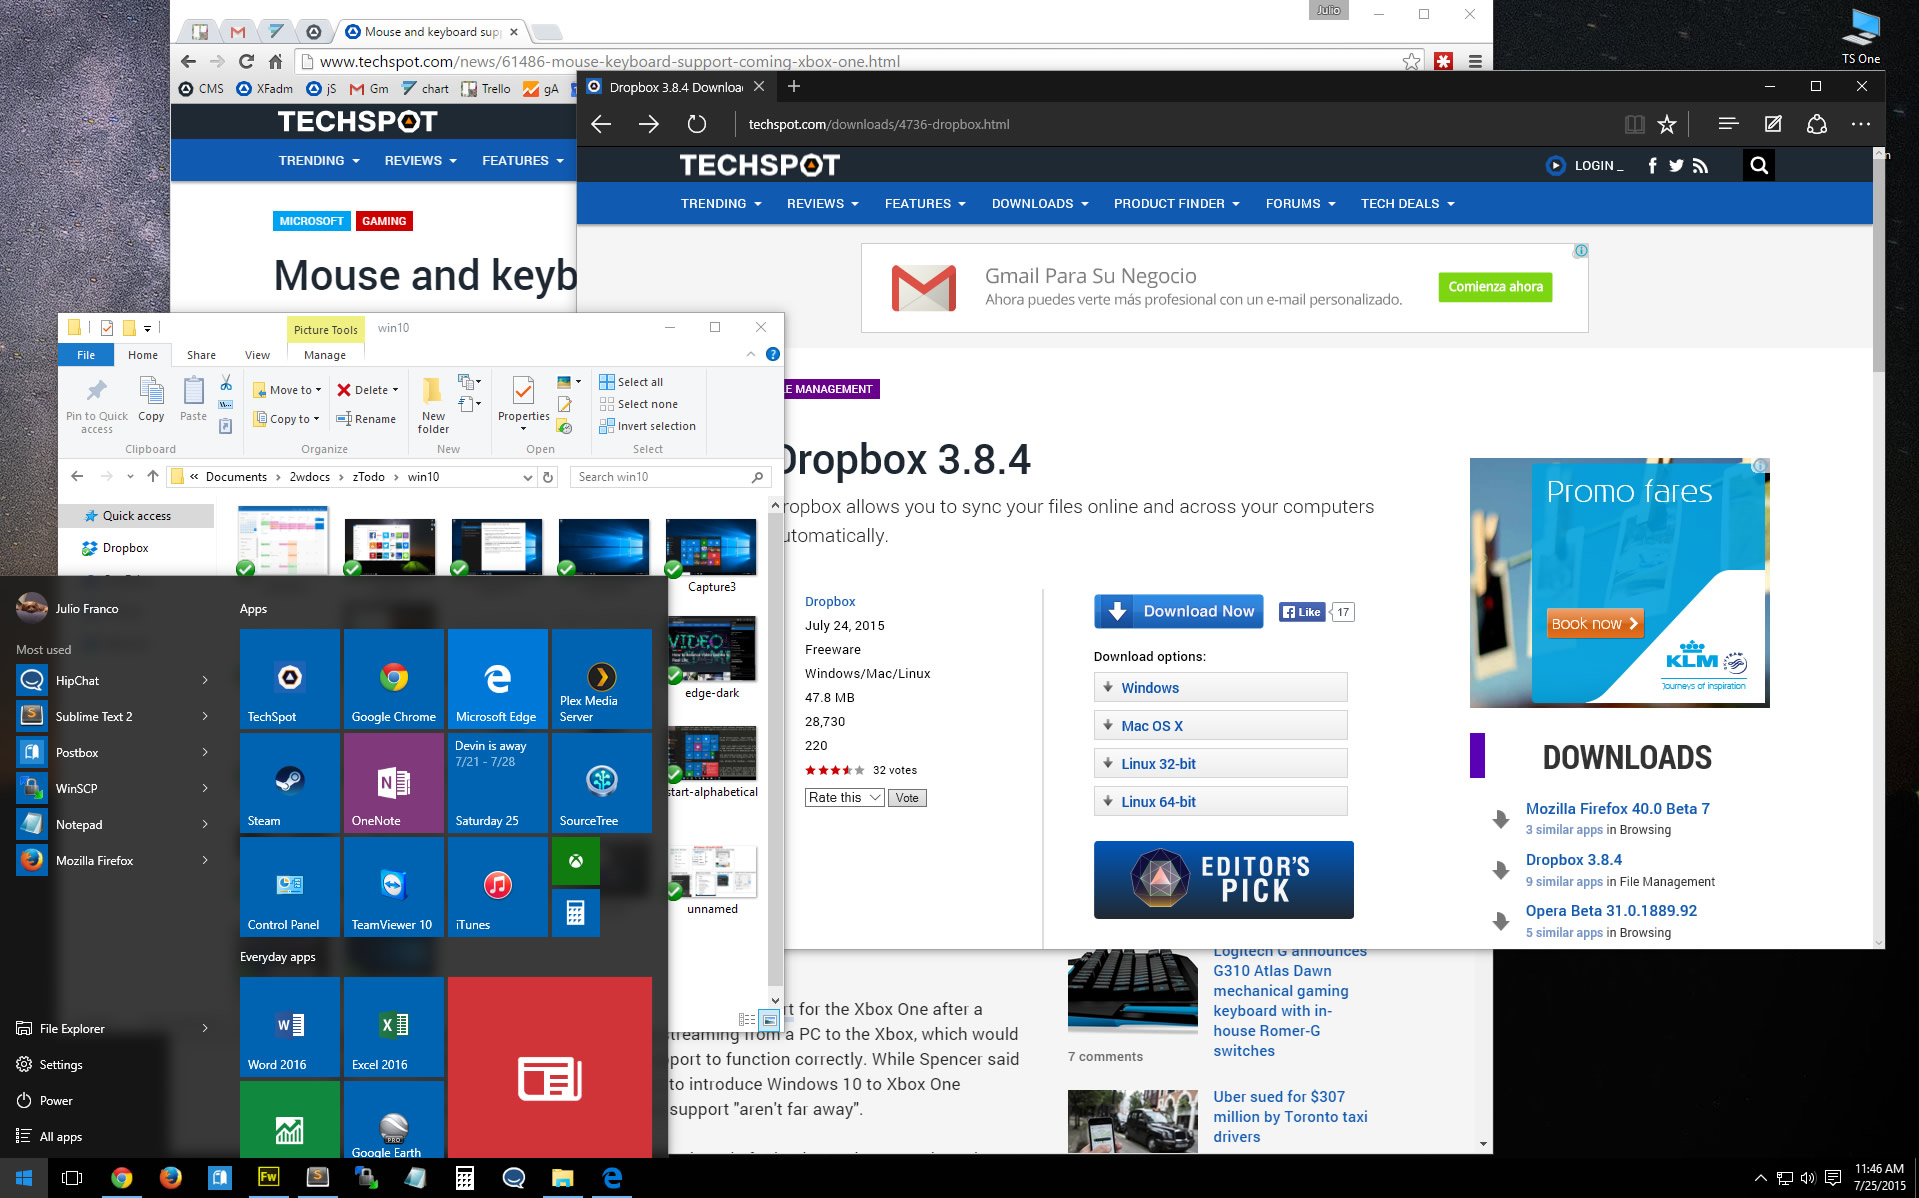Click Select none in the ribbon

pyautogui.click(x=646, y=404)
